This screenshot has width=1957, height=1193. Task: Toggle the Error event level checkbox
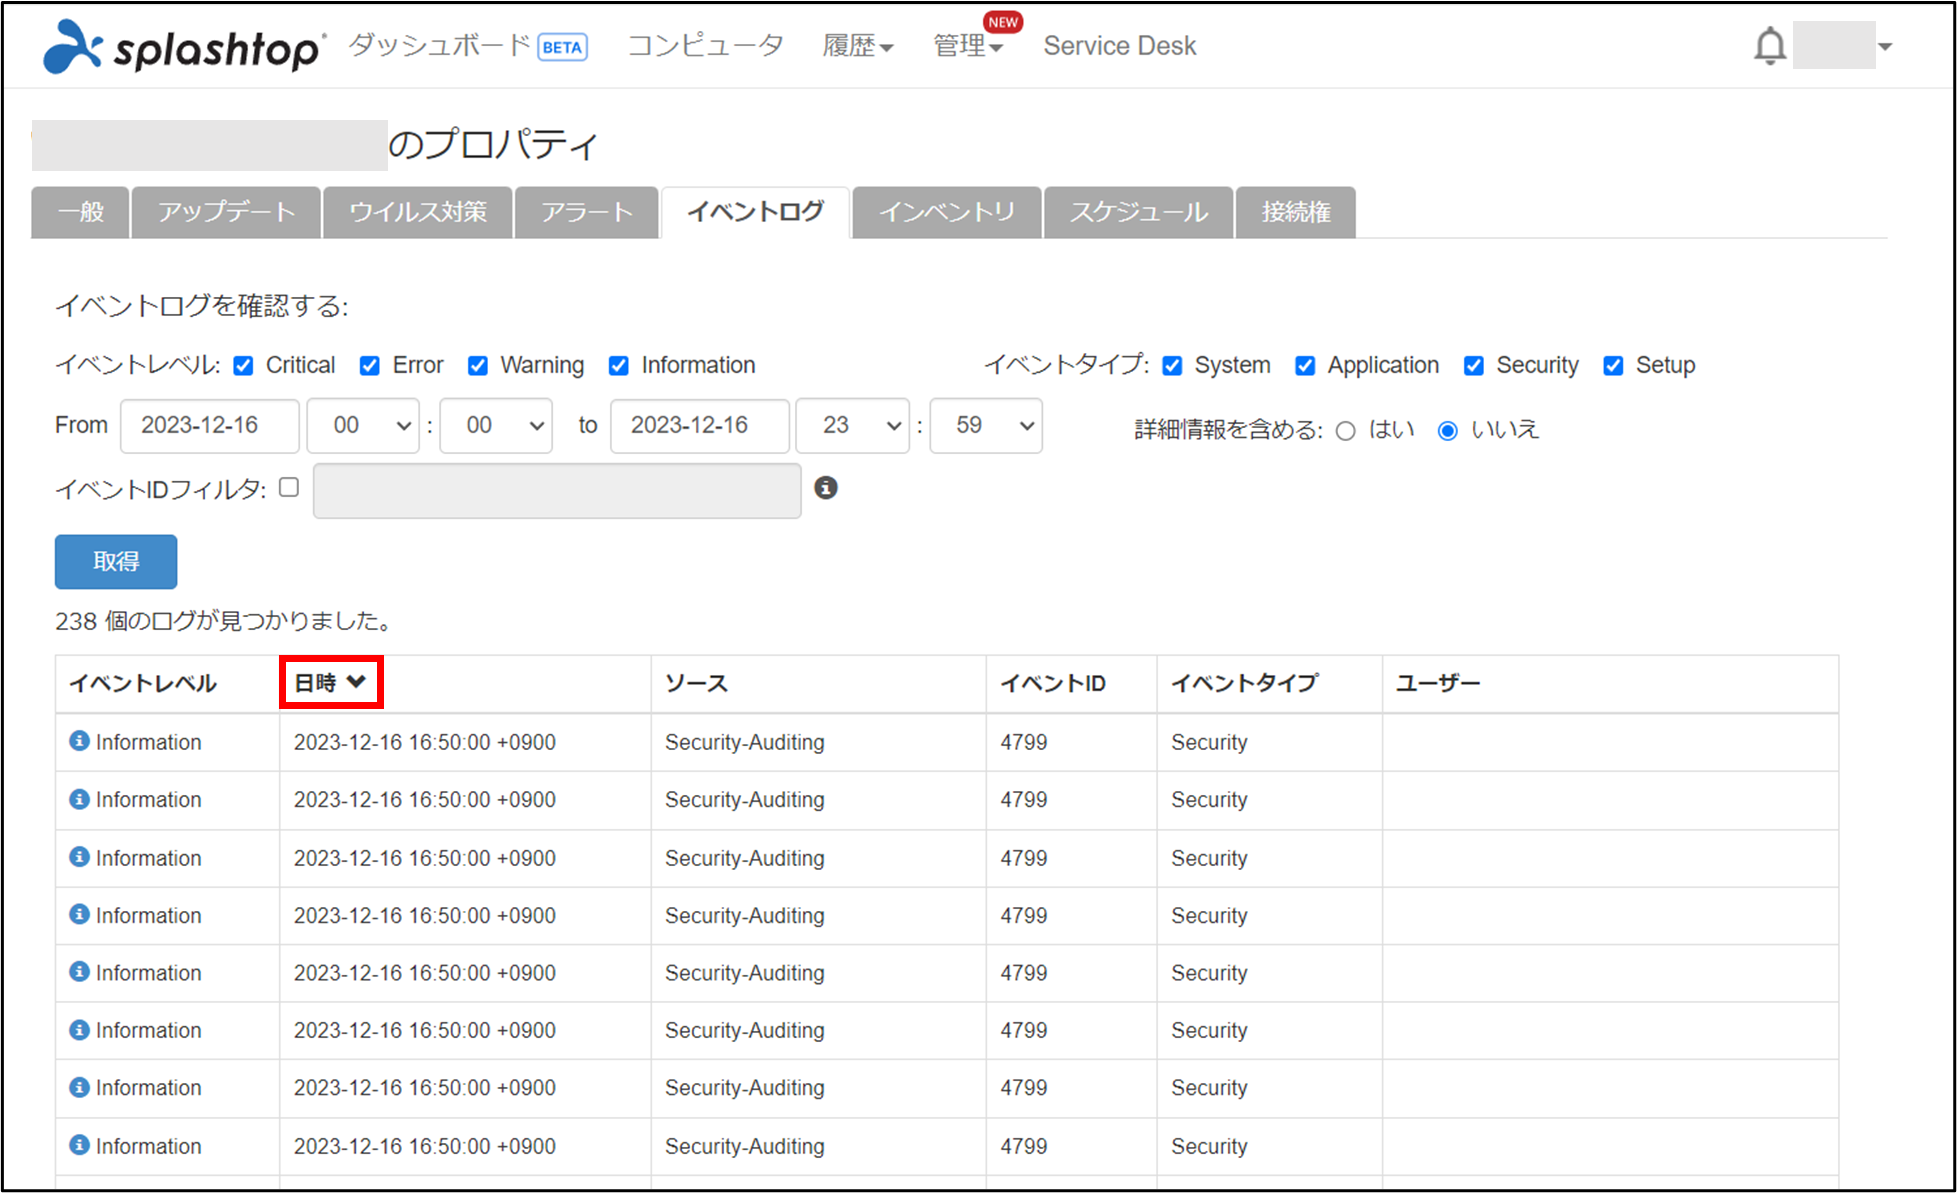[370, 366]
